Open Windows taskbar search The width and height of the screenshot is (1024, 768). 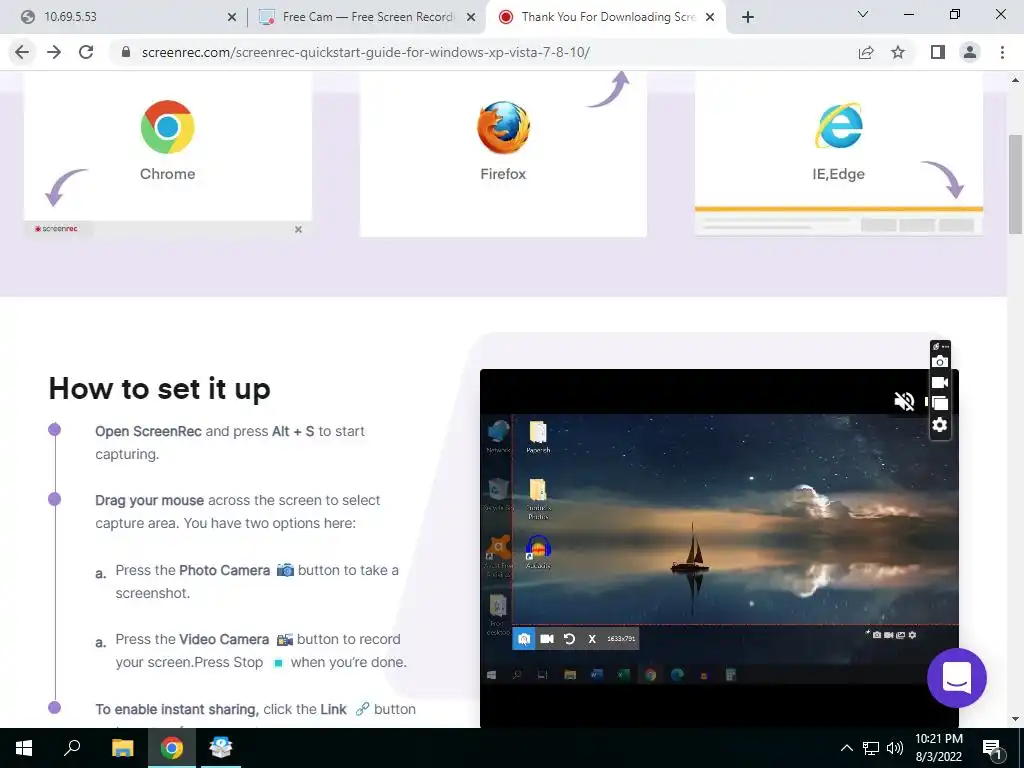(72, 748)
